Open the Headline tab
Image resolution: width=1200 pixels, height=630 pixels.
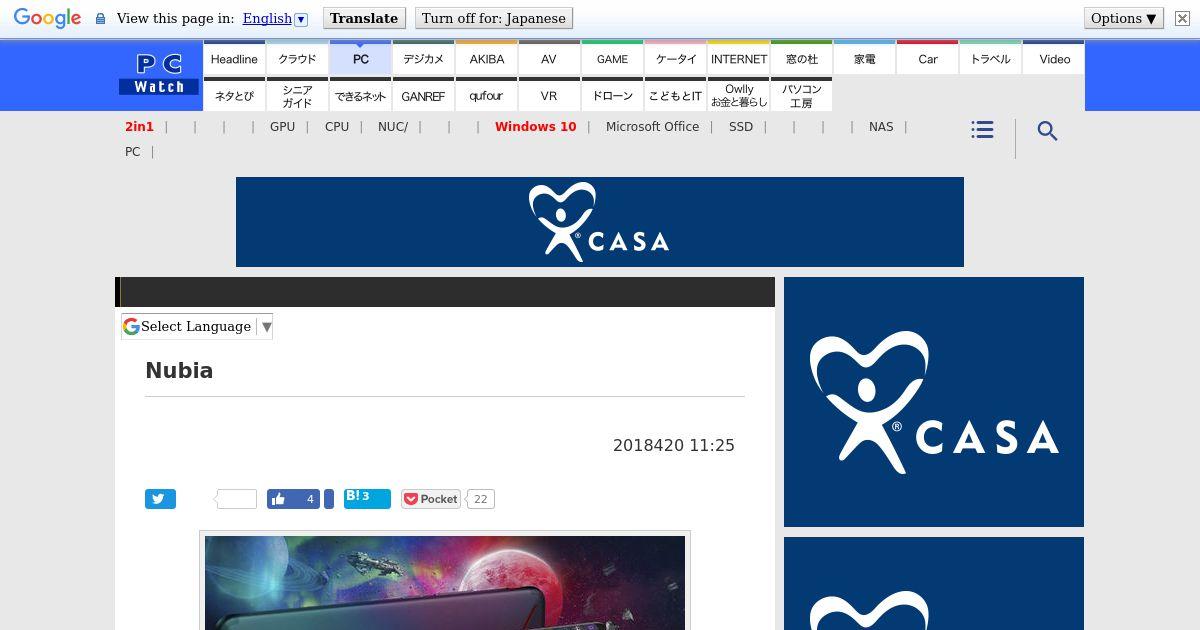tap(234, 59)
